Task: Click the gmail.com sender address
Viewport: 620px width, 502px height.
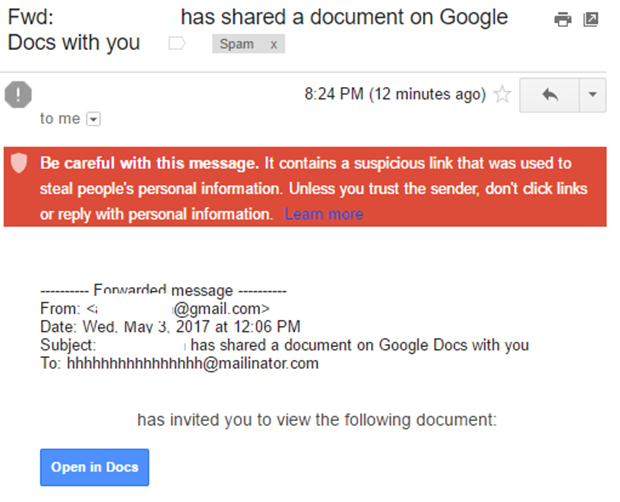Action: click(x=178, y=308)
